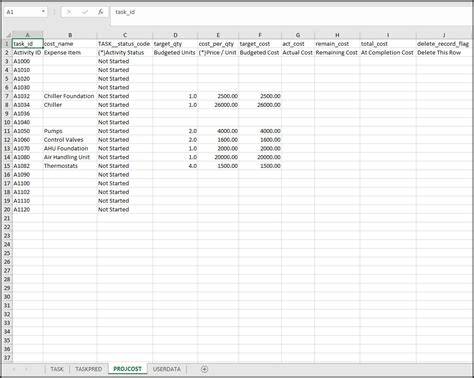Click the A1000 activity cell
474x378 pixels.
pos(28,61)
